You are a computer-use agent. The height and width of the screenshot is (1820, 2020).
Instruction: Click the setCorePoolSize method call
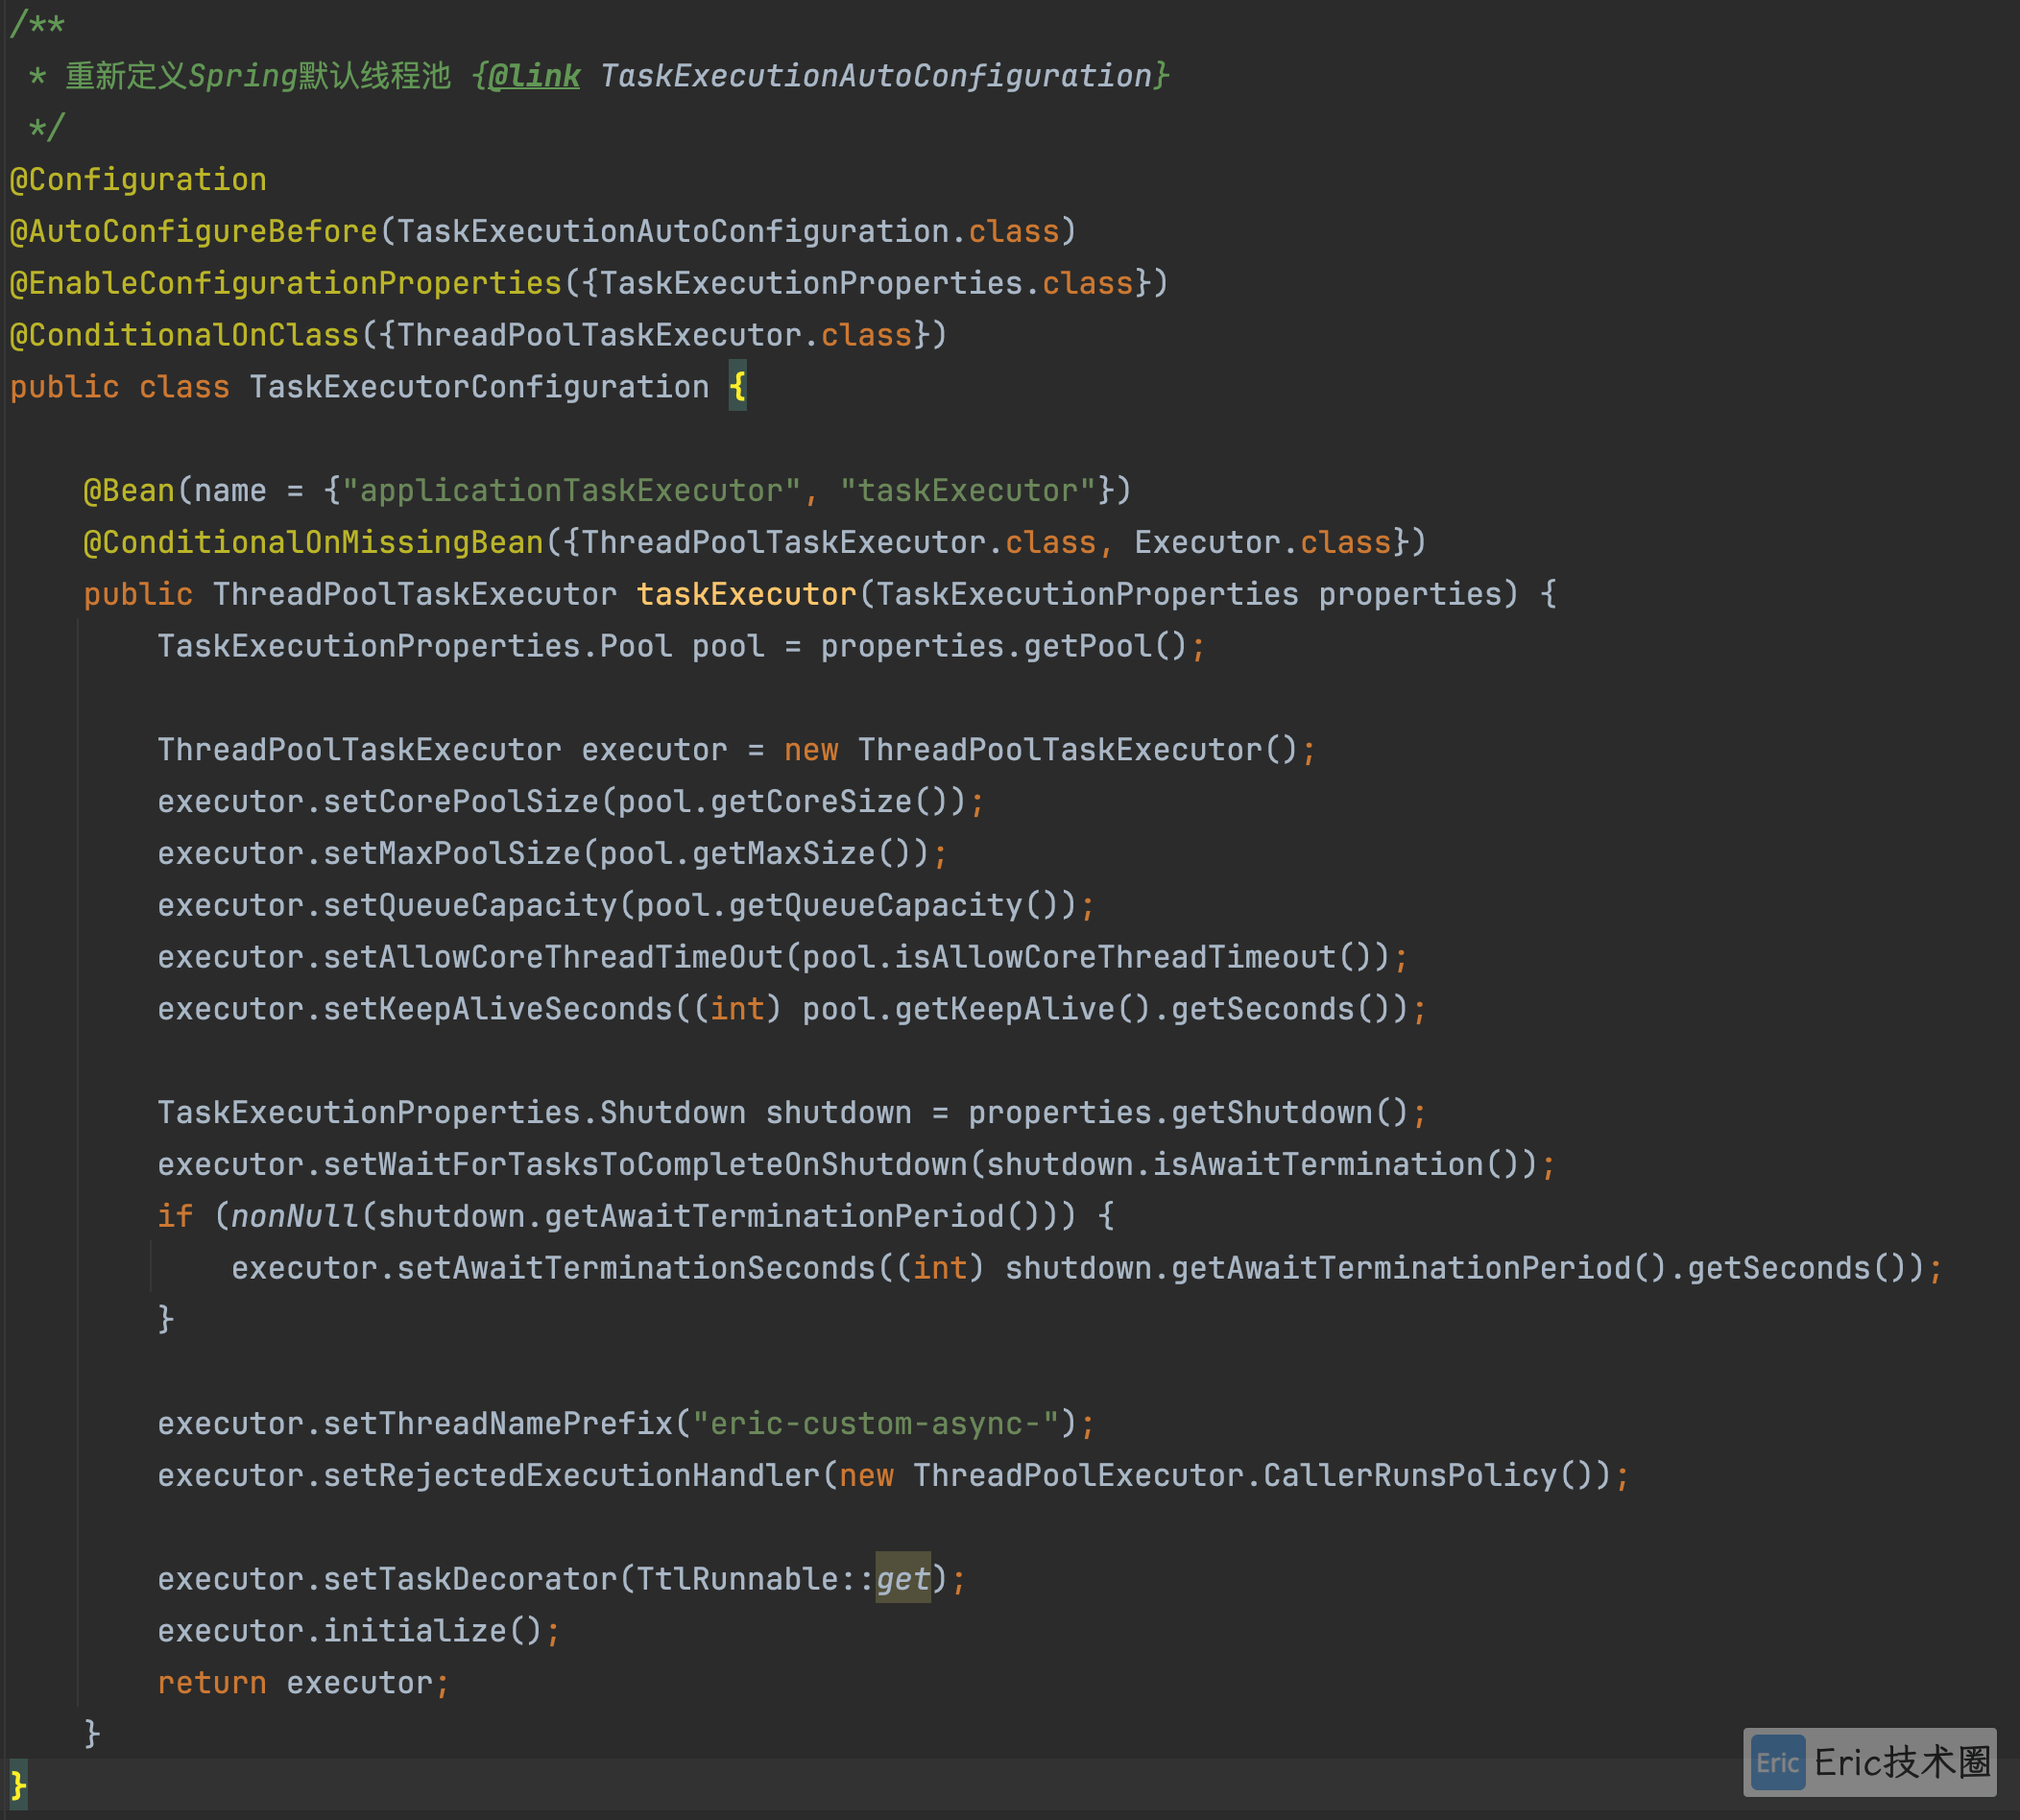tap(461, 802)
